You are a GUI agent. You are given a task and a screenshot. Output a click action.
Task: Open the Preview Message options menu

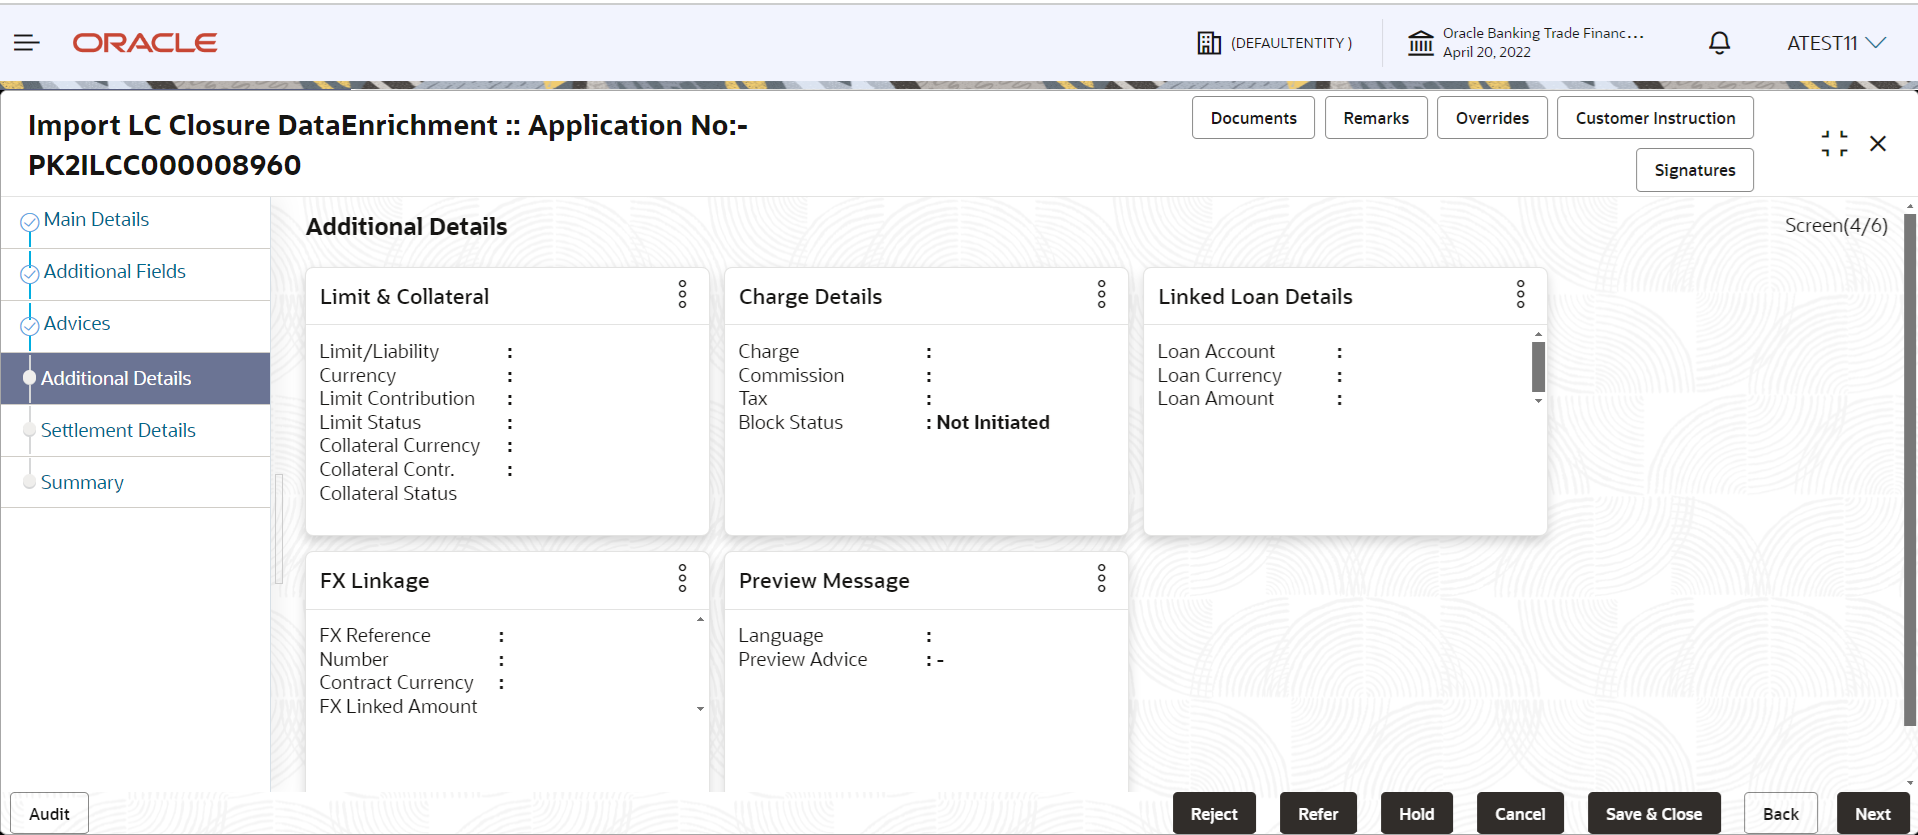point(1101,578)
